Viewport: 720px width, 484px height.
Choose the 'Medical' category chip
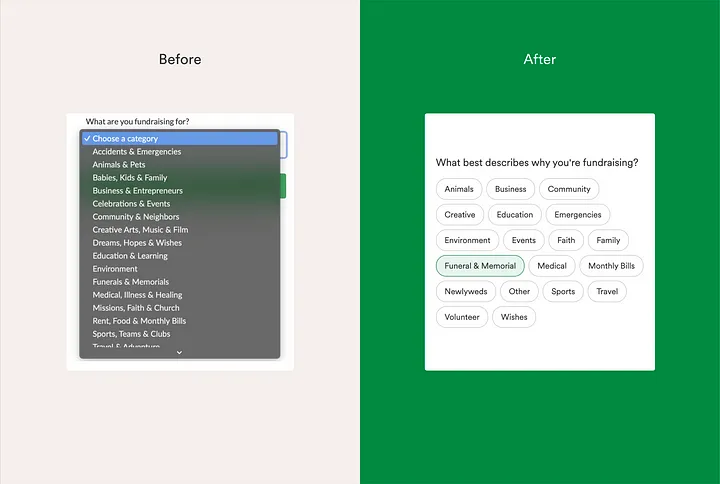552,266
